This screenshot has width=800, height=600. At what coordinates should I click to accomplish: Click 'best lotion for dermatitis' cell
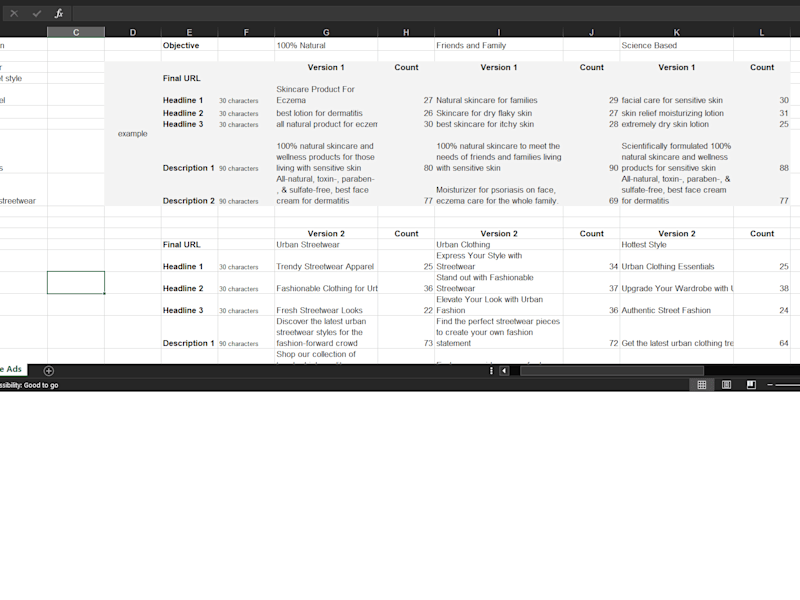[326, 113]
